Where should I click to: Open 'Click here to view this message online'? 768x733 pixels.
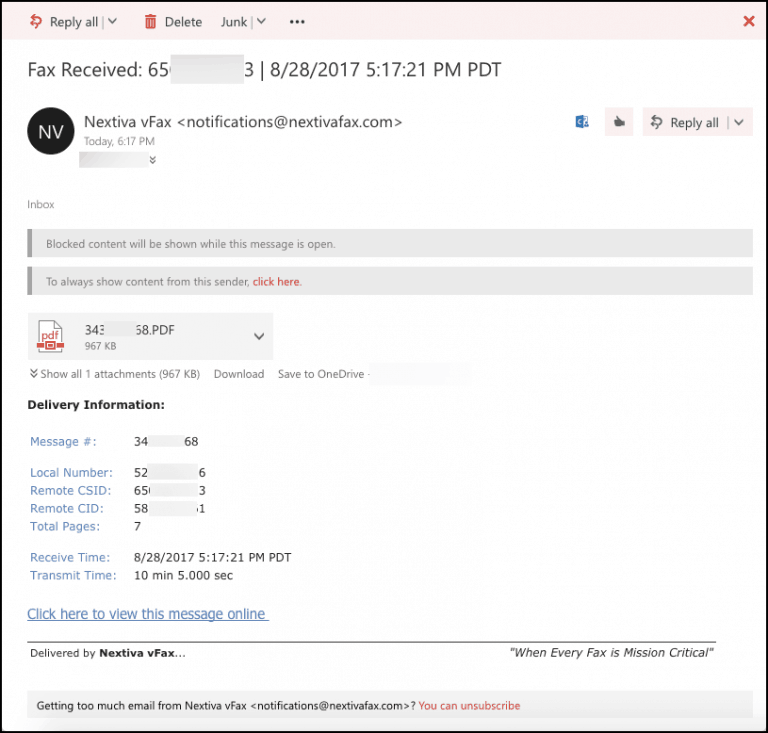pyautogui.click(x=147, y=614)
